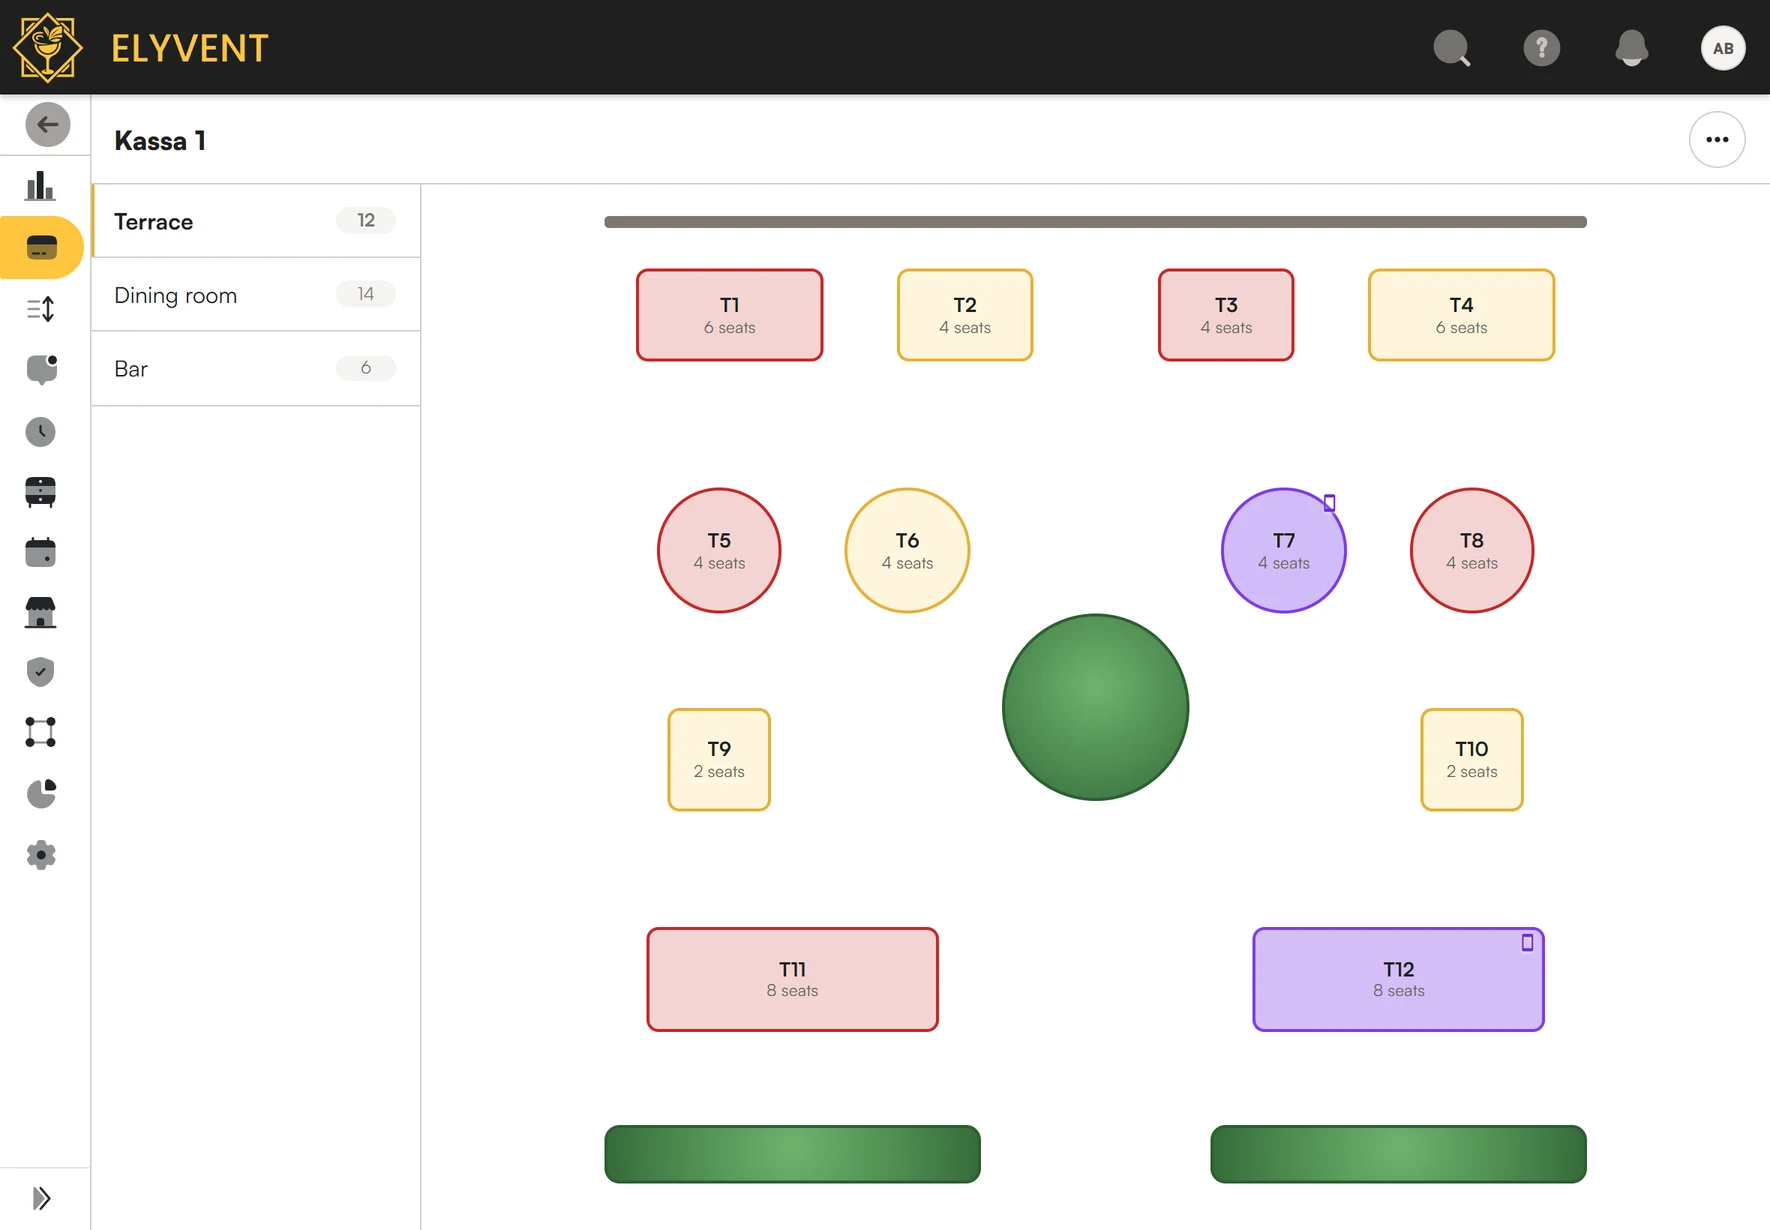Select purple table T12 with 8 seats
Image resolution: width=1770 pixels, height=1230 pixels.
pos(1398,979)
